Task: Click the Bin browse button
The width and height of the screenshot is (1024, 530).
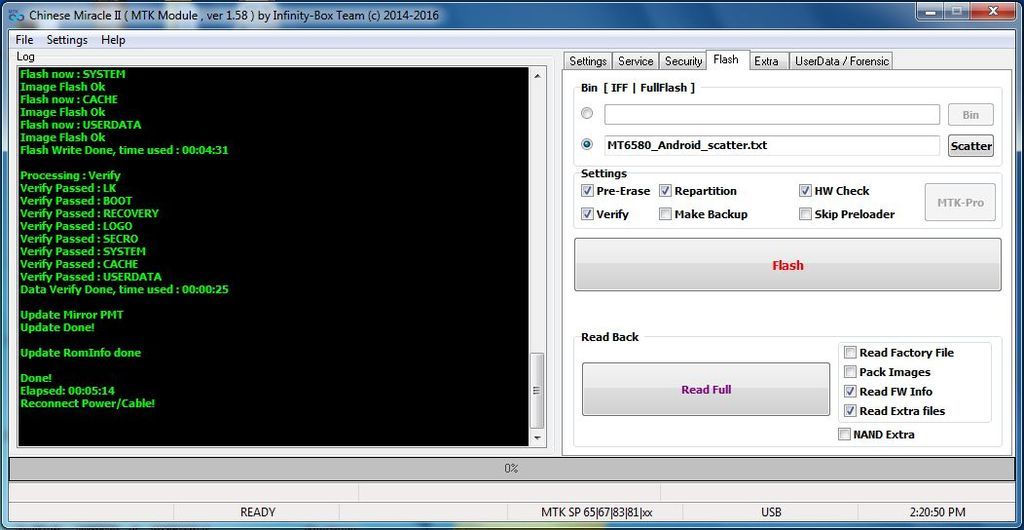Action: click(x=970, y=114)
